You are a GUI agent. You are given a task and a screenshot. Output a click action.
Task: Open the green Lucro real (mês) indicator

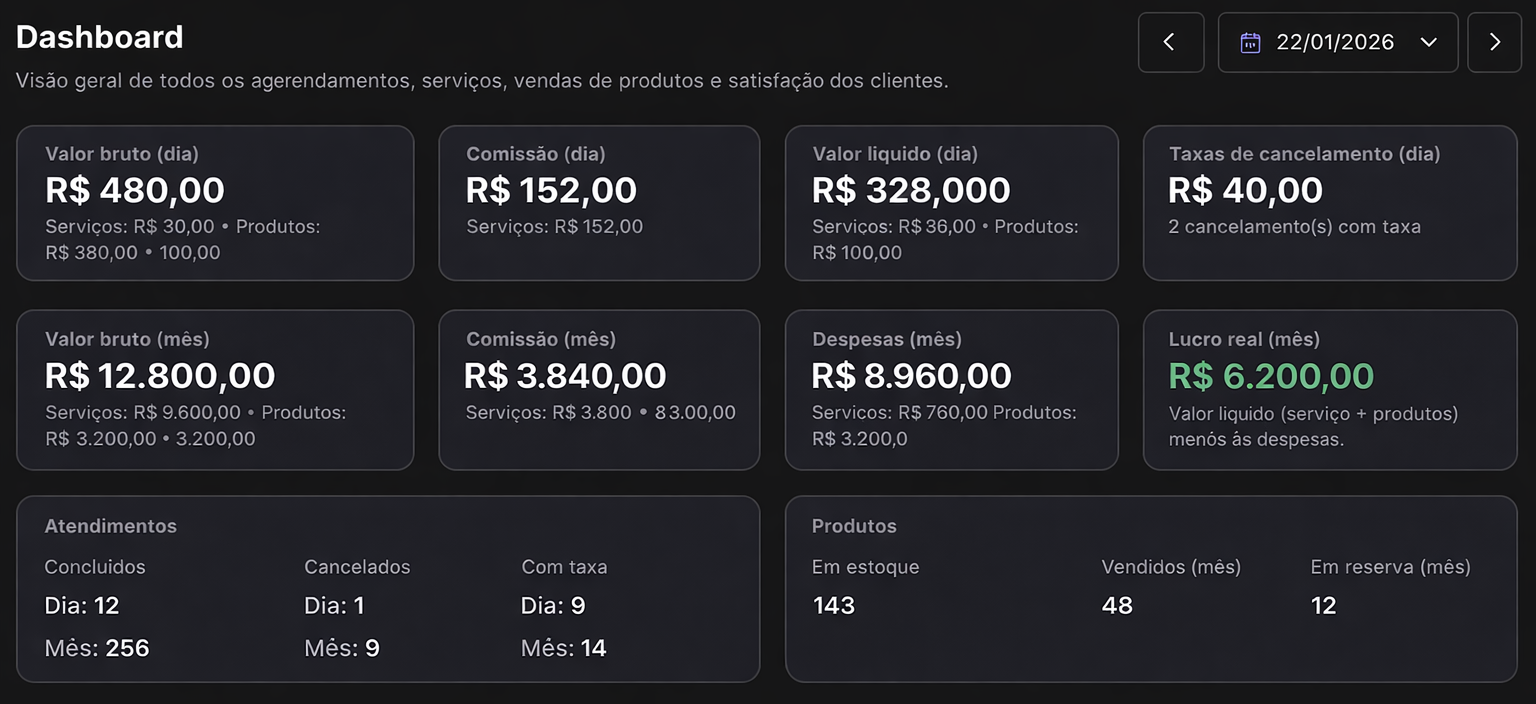coord(1329,389)
